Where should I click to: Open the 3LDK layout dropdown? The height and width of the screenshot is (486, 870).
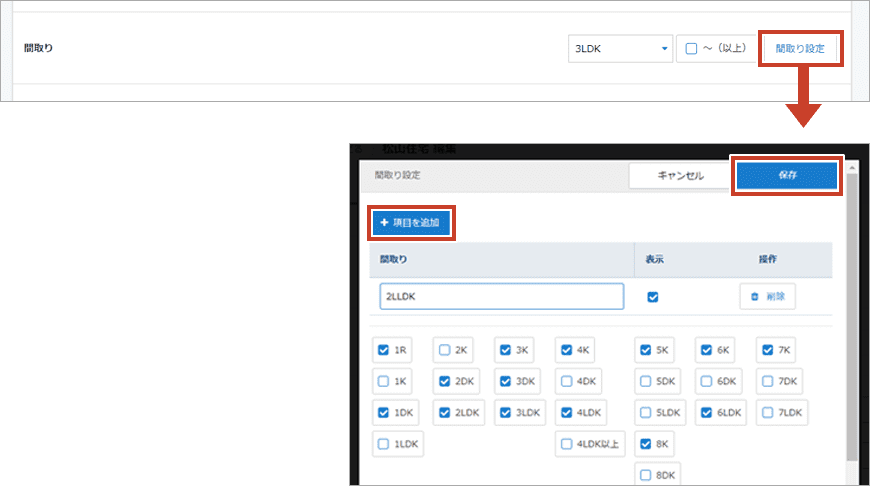(x=619, y=48)
